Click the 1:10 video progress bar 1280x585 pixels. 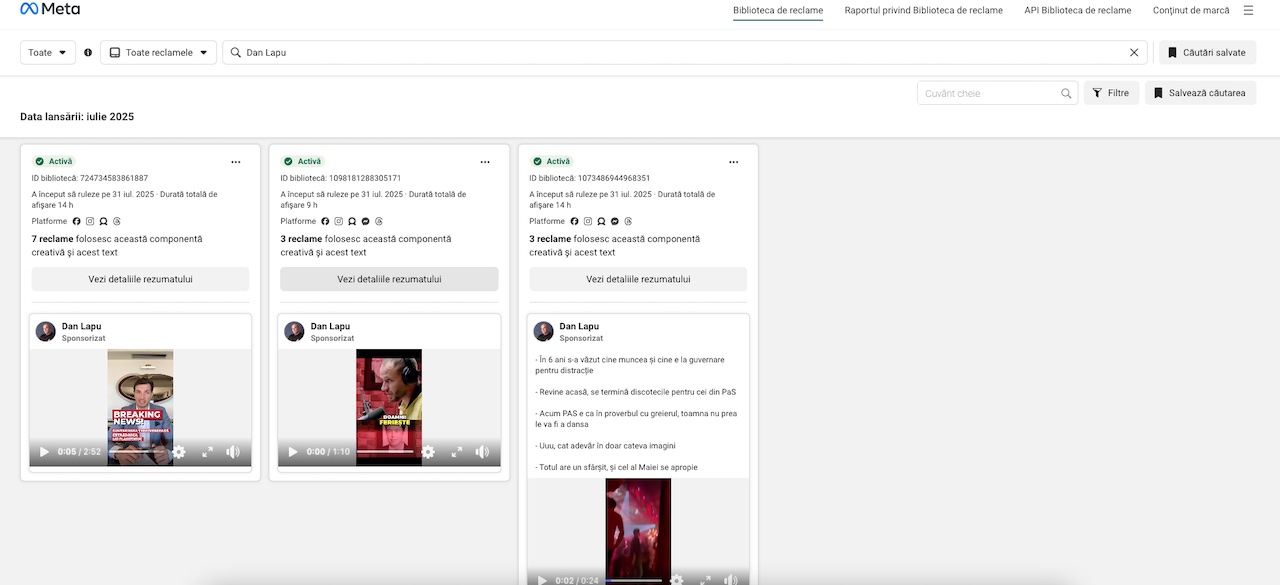386,452
